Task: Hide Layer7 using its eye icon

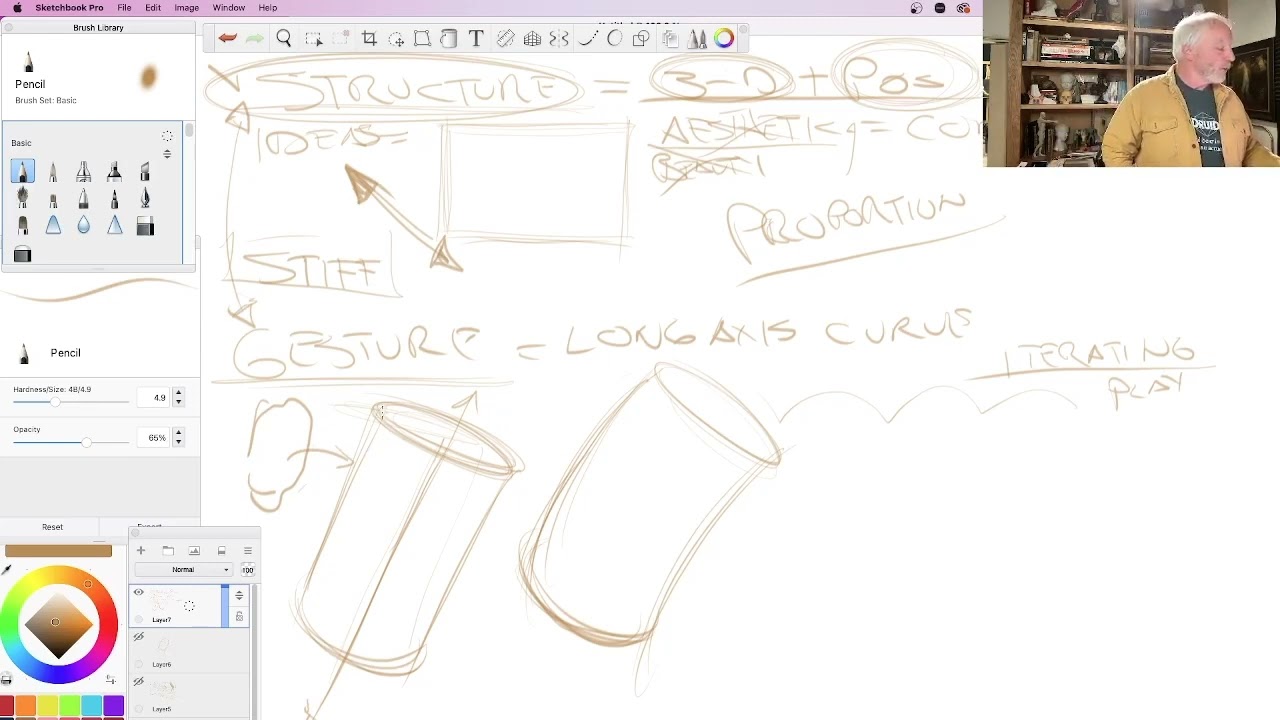Action: 138,593
